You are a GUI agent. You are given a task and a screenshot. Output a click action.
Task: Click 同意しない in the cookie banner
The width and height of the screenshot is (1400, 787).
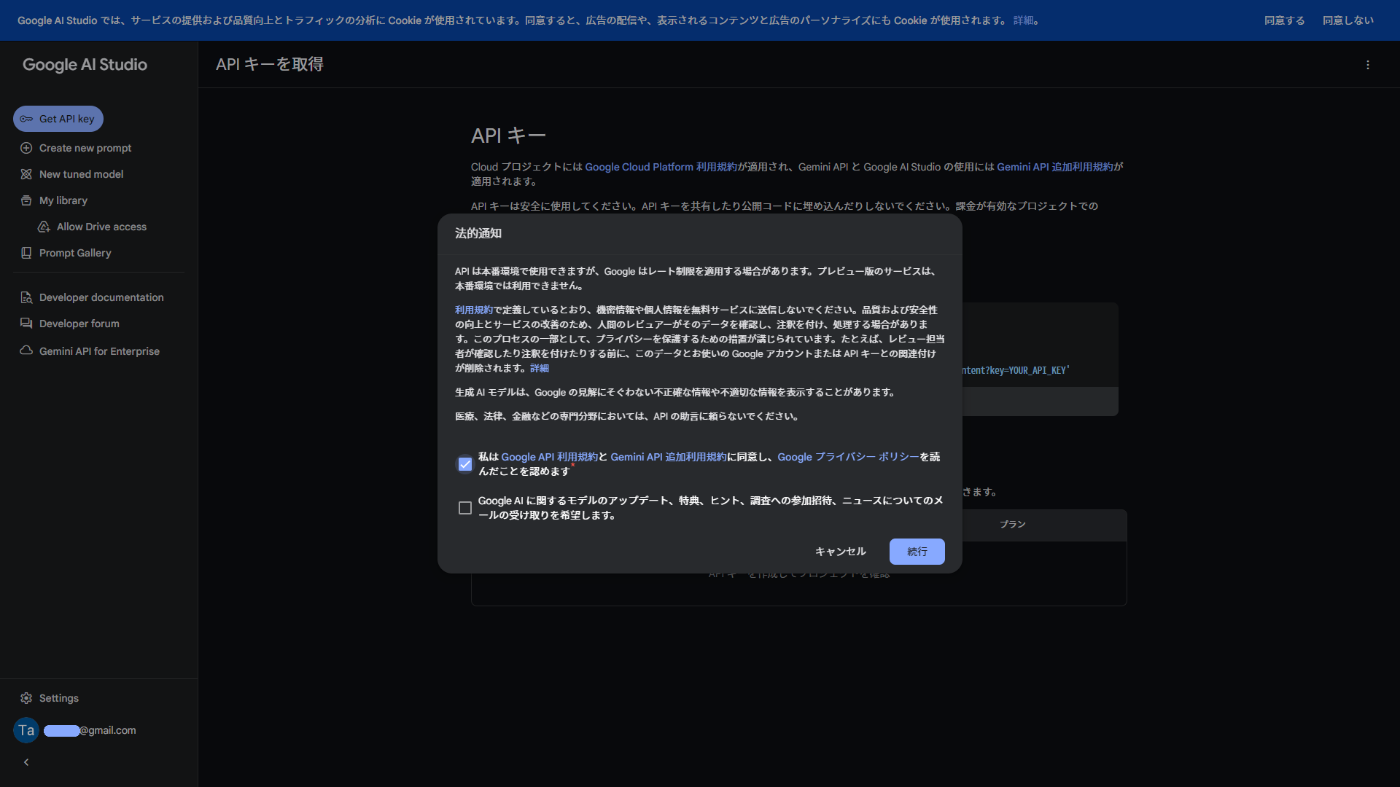[x=1348, y=20]
